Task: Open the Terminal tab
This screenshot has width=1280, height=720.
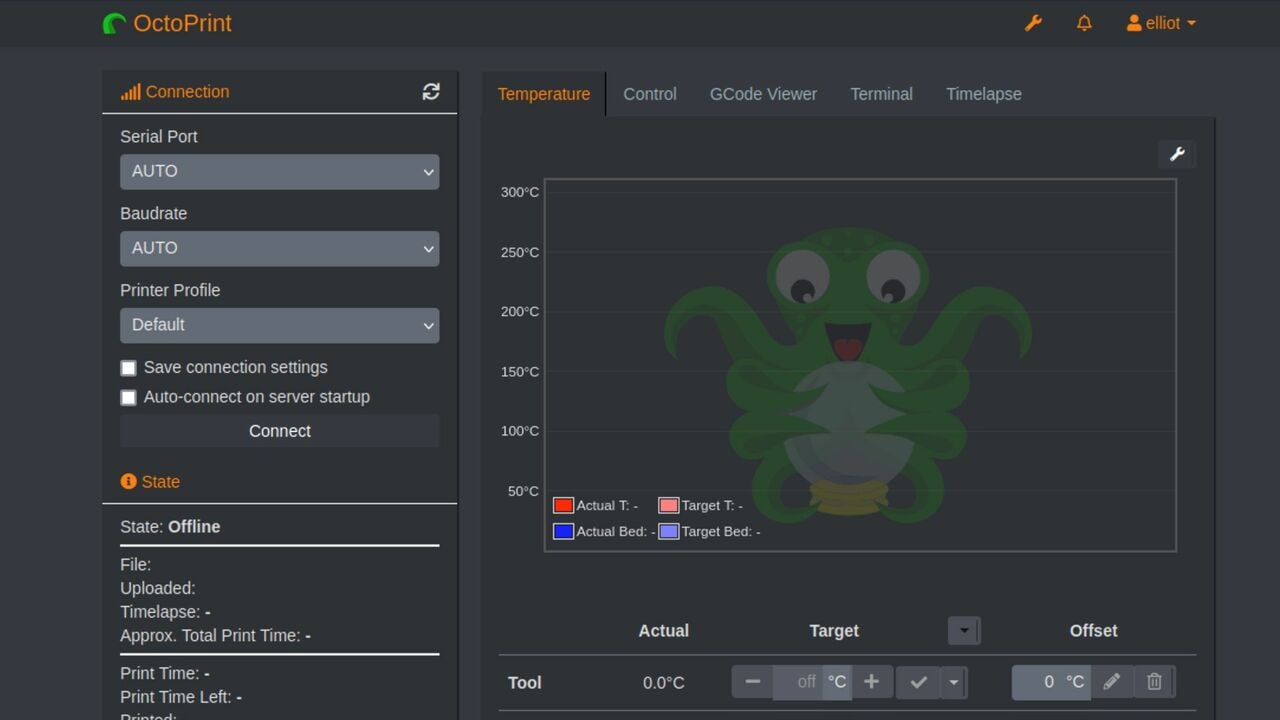Action: tap(881, 93)
